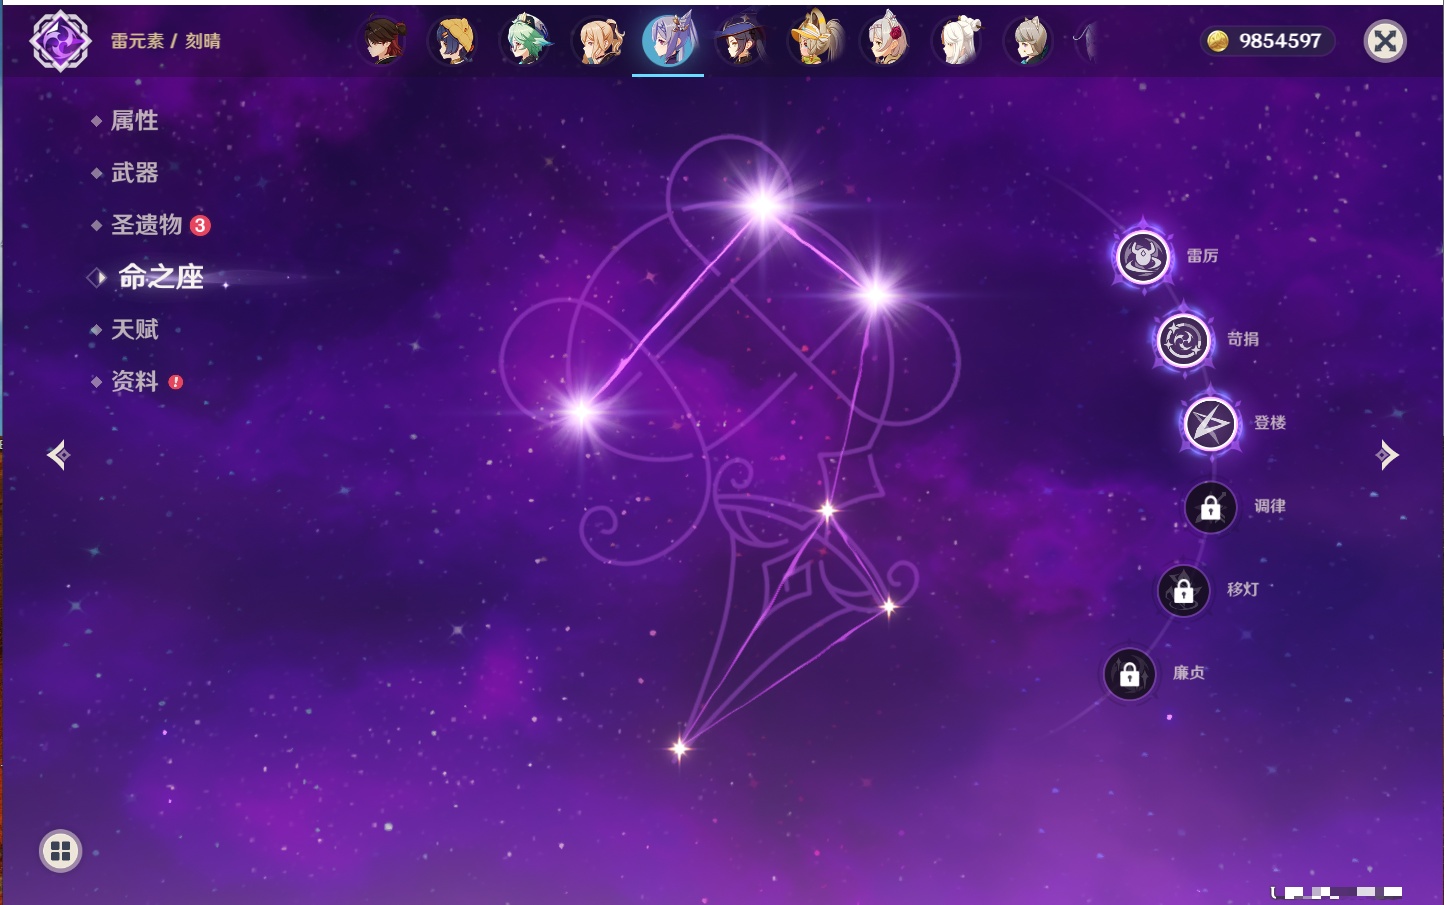This screenshot has height=905, width=1444.
Task: Select the grey cat-eared character avatar
Action: pyautogui.click(x=1029, y=41)
